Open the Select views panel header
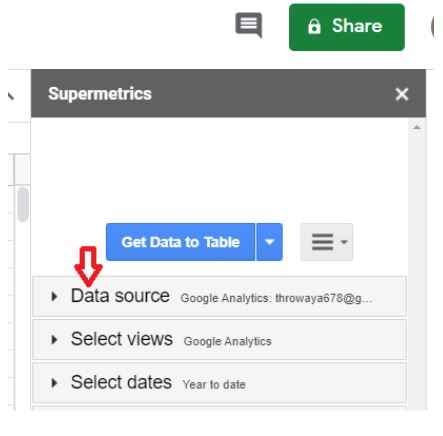 [x=219, y=340]
